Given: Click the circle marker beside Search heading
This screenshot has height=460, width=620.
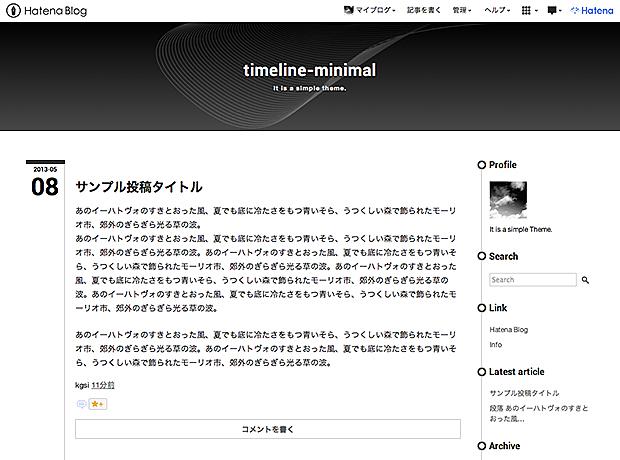Looking at the screenshot, I should coord(482,256).
